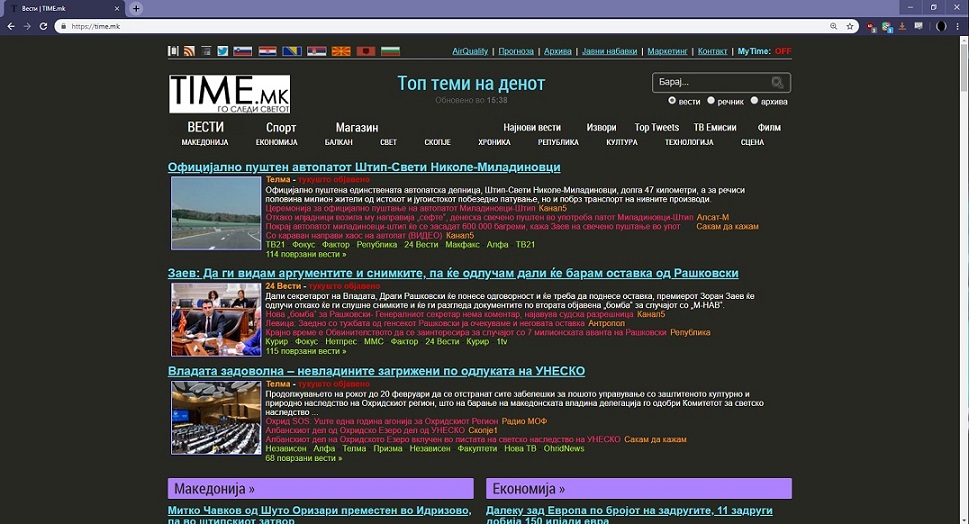Open headline about автопатот Штип-Свети Николе-Миладиновци
The height and width of the screenshot is (524, 969).
pyautogui.click(x=364, y=167)
